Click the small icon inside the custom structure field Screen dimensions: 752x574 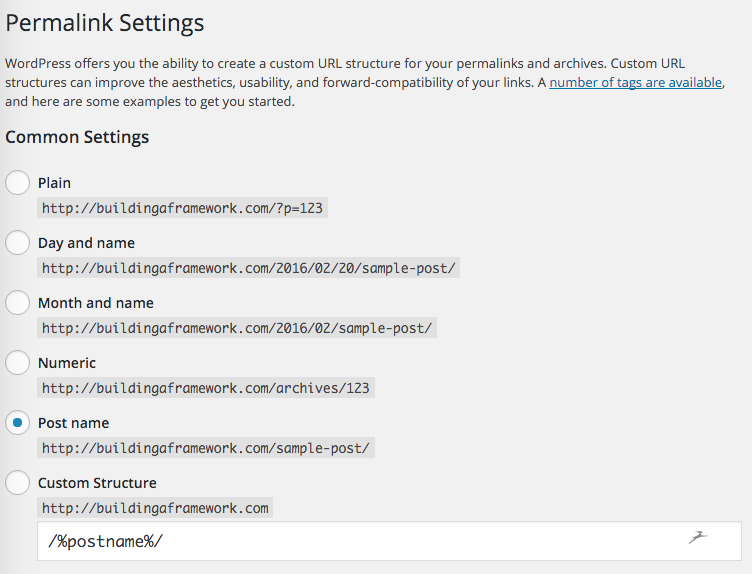698,538
